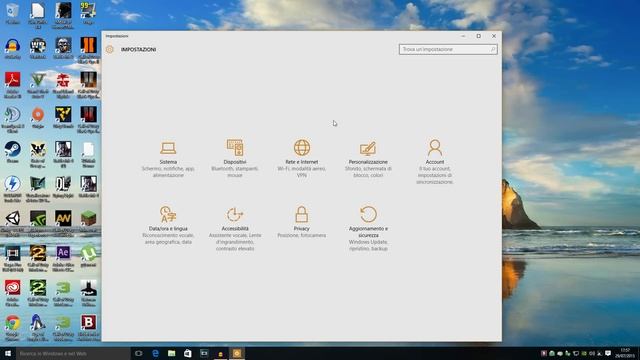The height and width of the screenshot is (360, 640).
Task: Select the TeamSpeak 3 Client desktop icon
Action: (12, 120)
